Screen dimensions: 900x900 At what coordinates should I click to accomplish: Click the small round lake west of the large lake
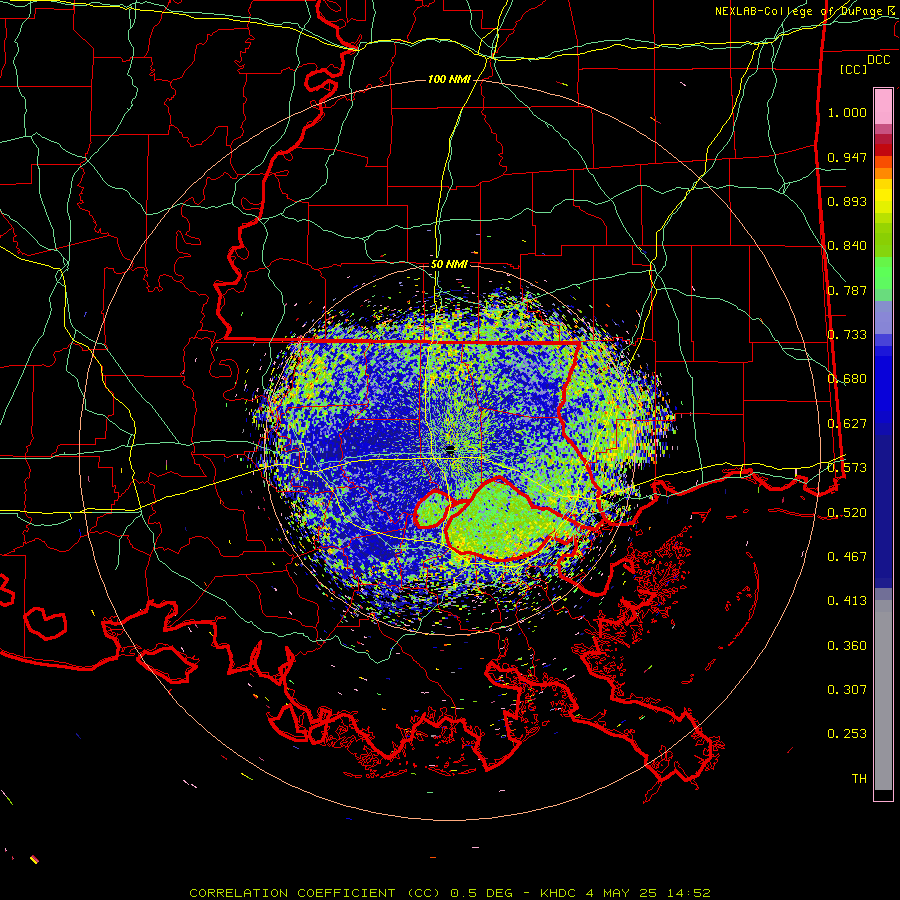[x=432, y=509]
